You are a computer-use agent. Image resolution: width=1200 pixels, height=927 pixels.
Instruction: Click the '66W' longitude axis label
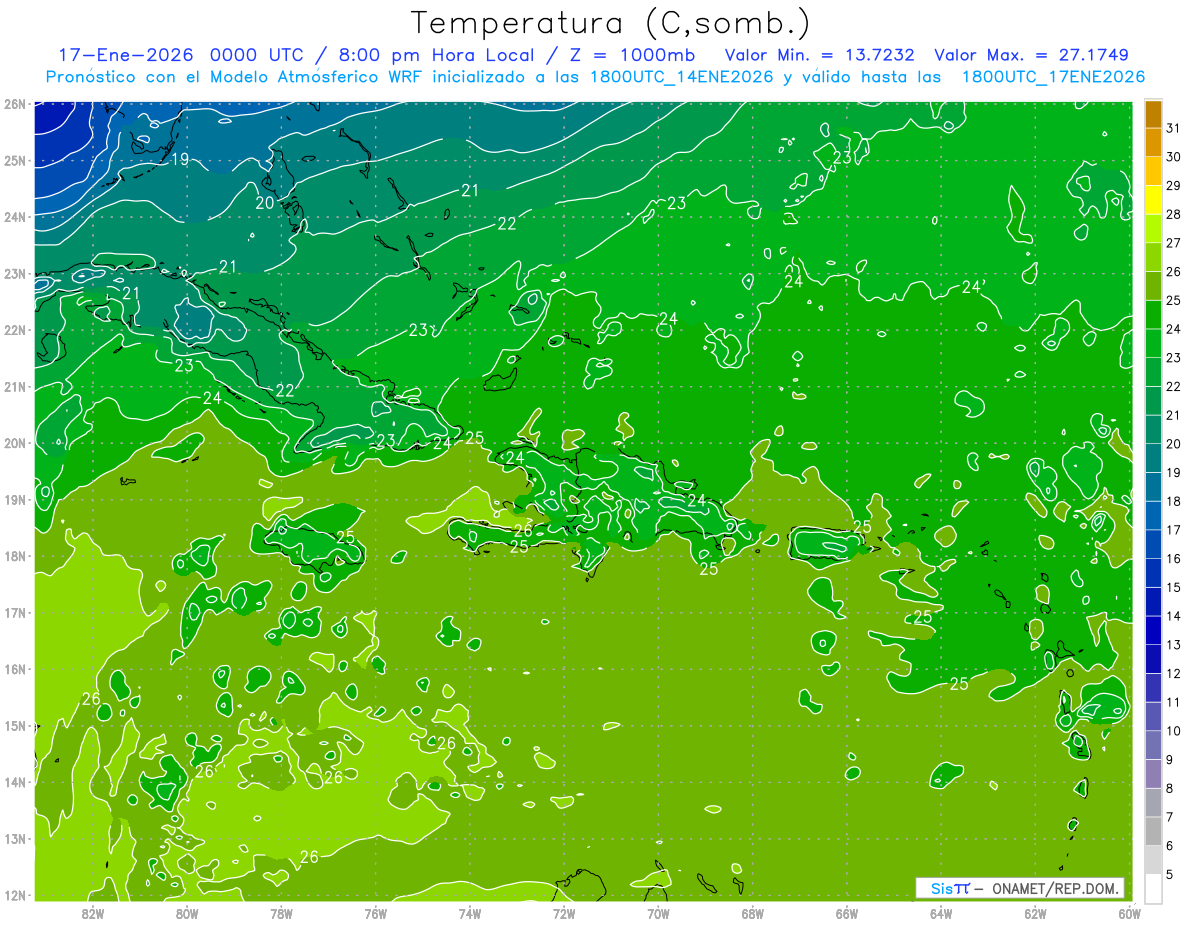[x=846, y=912]
